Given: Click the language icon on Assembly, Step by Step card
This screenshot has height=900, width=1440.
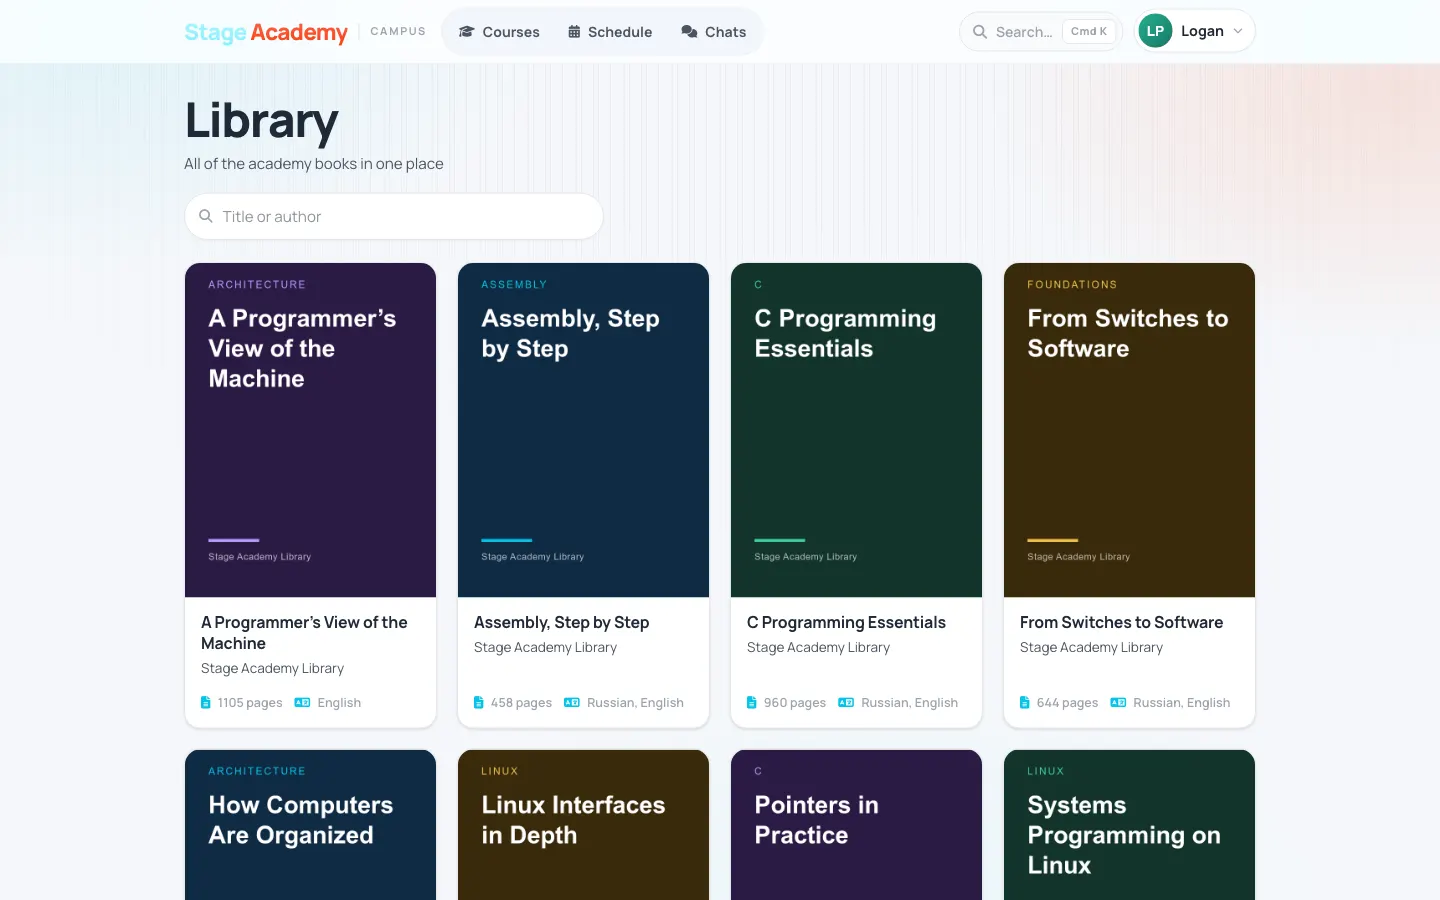Looking at the screenshot, I should (572, 703).
